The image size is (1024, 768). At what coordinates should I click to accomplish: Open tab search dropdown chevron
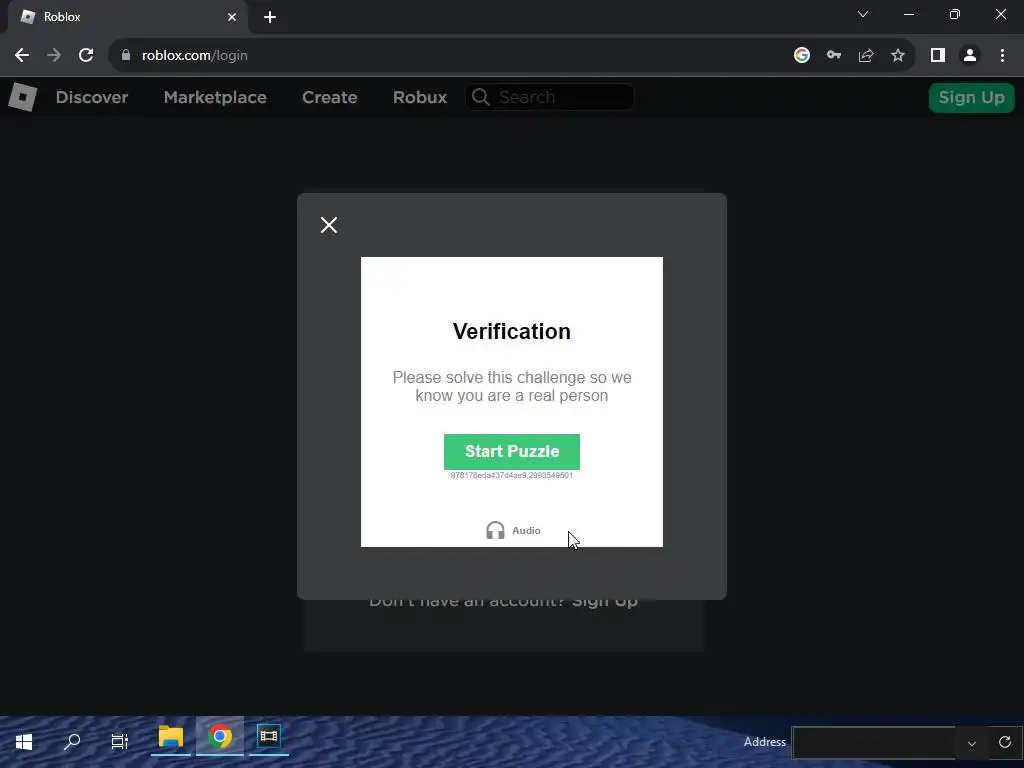click(x=863, y=14)
